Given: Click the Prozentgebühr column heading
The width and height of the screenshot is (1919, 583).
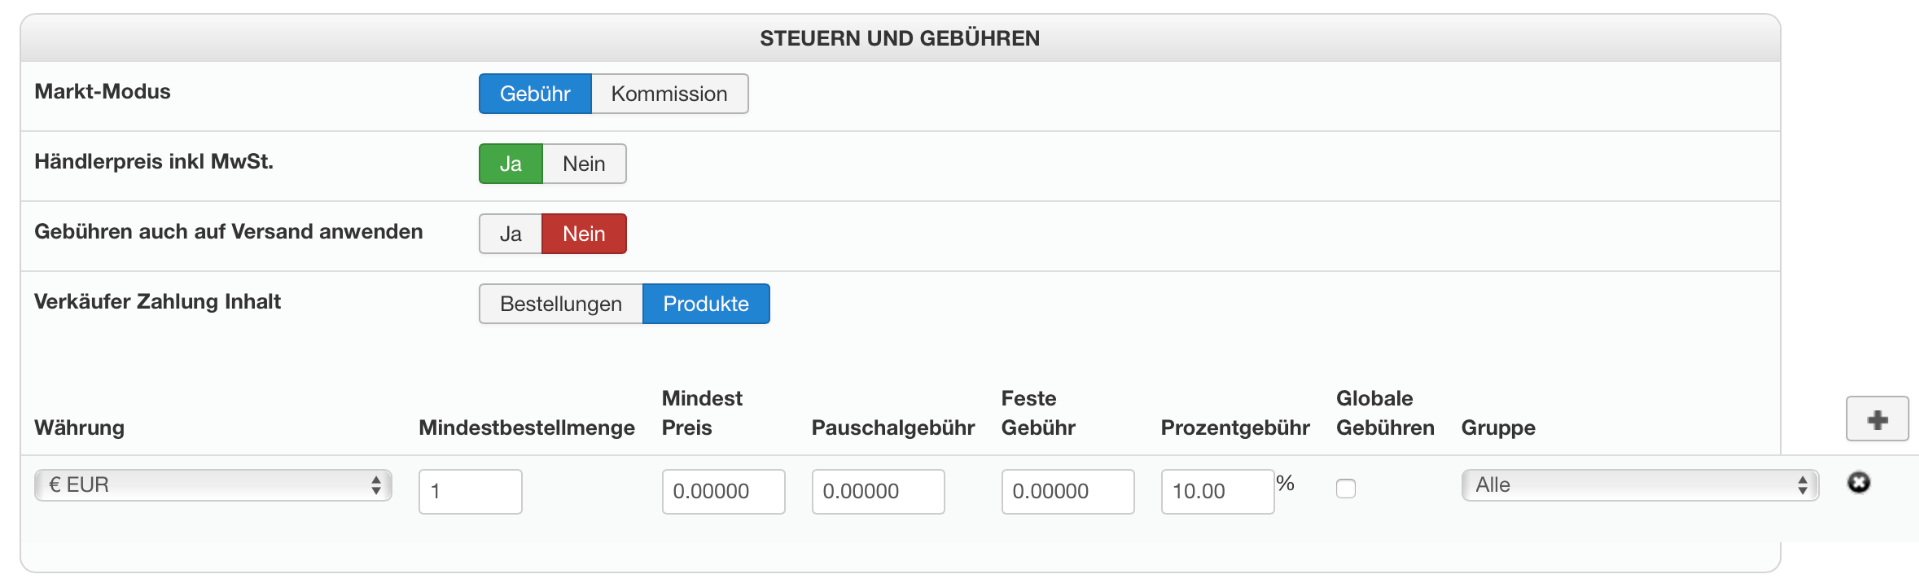Looking at the screenshot, I should (1235, 428).
